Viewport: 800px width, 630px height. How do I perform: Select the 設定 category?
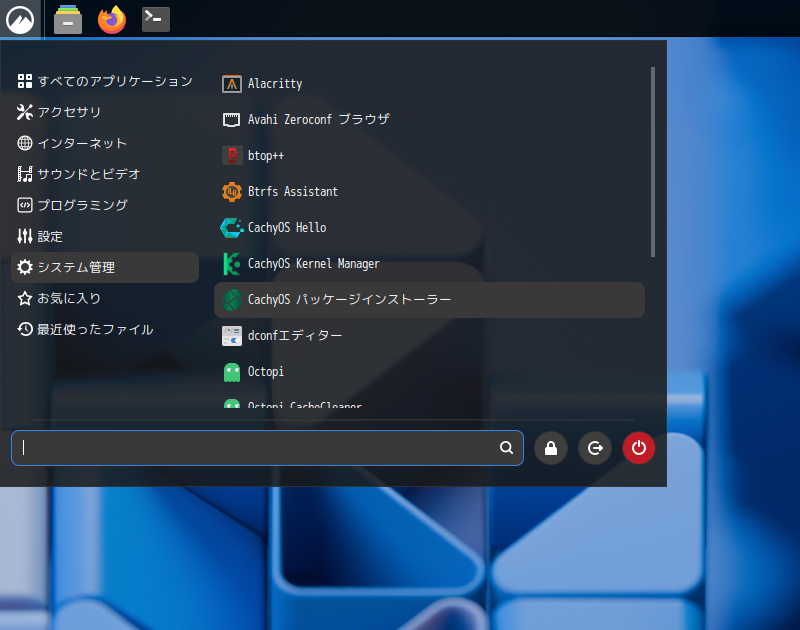(105, 237)
